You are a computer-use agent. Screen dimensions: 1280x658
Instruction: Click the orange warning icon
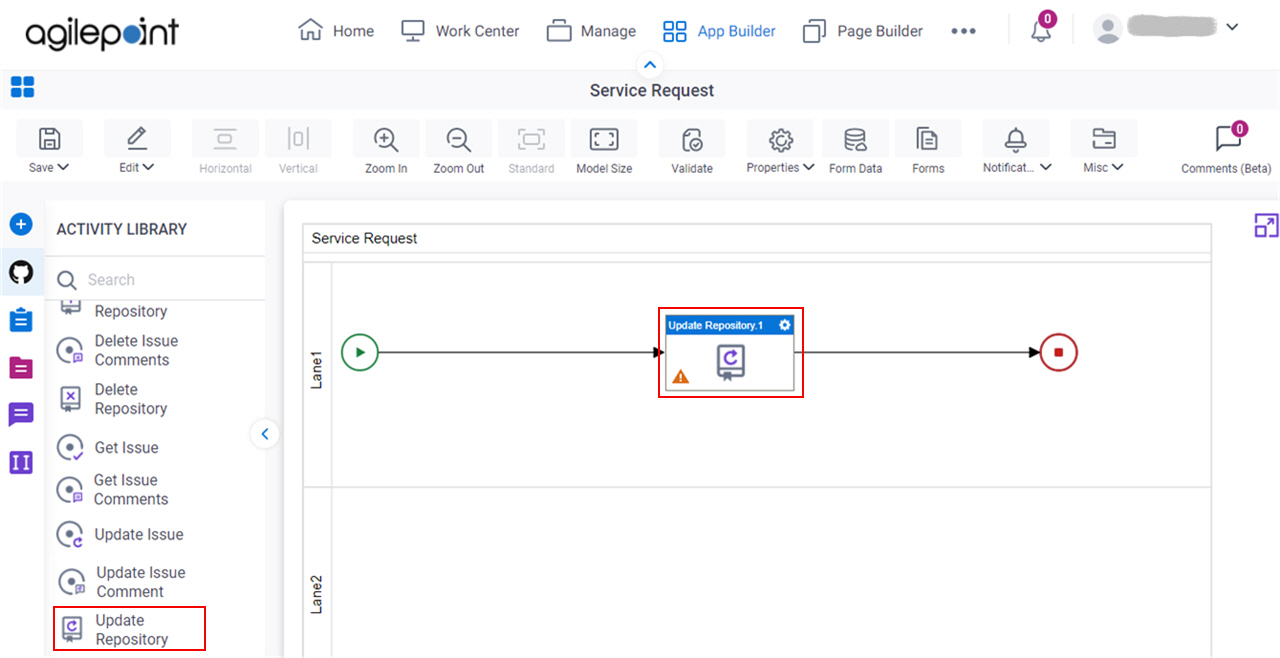(680, 377)
